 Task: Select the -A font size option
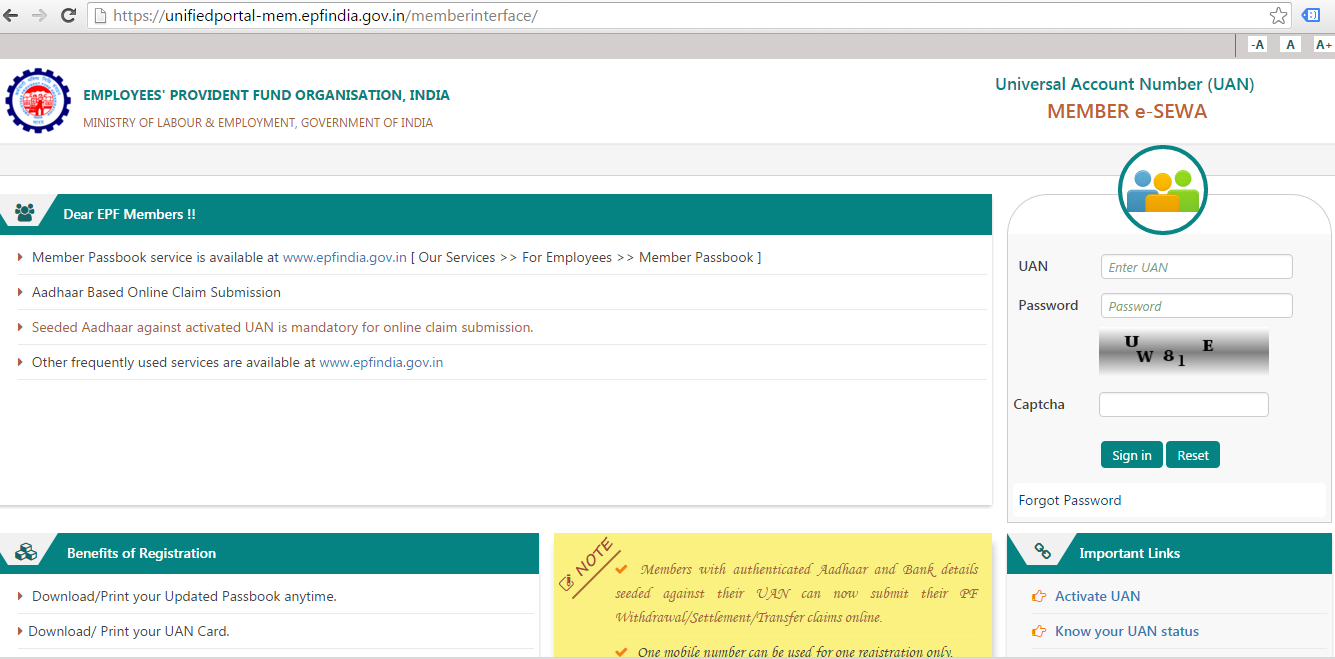1257,44
